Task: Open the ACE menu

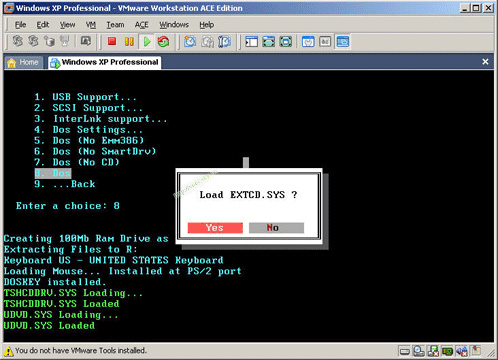Action: coord(142,25)
